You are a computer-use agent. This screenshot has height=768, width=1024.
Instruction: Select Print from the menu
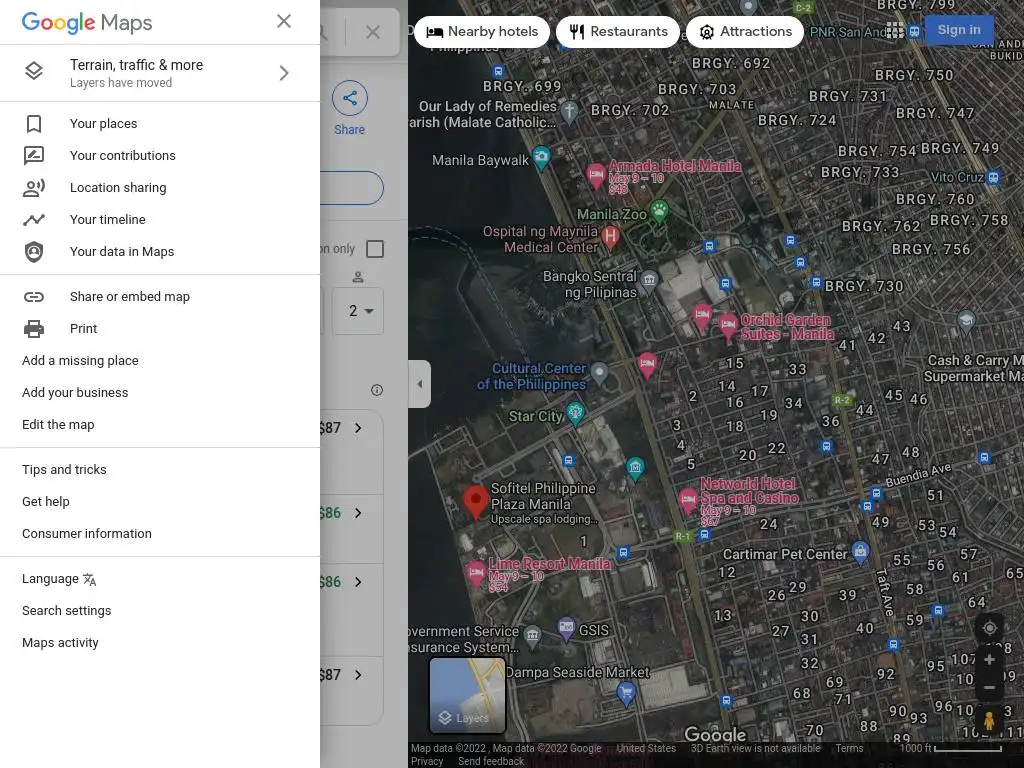160,328
